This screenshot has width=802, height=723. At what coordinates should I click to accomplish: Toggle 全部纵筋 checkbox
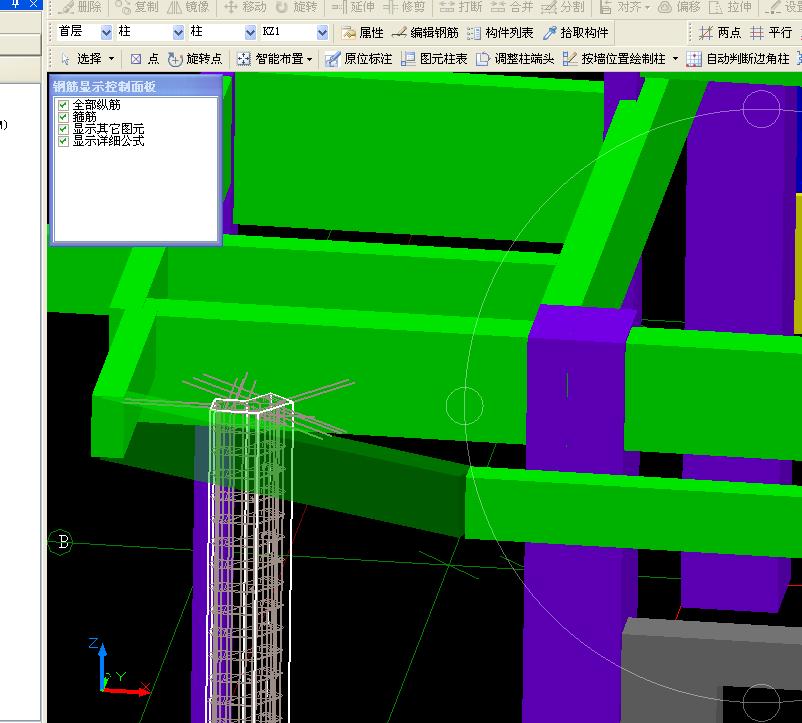[63, 105]
